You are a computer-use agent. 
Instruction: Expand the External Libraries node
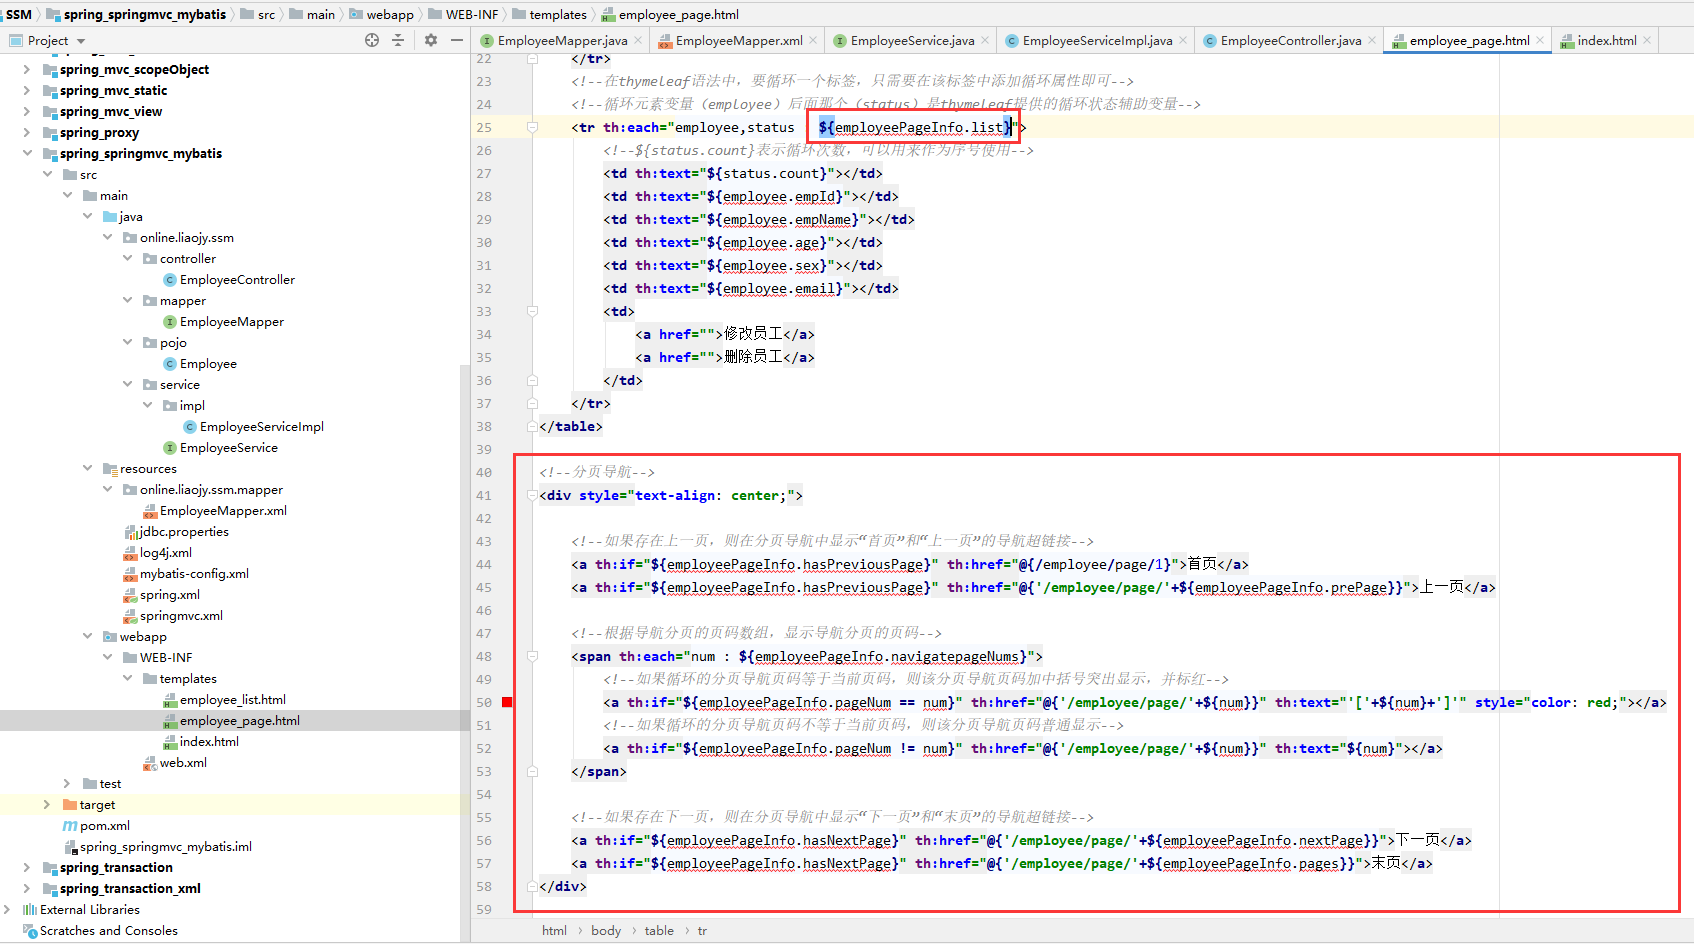tap(7, 909)
